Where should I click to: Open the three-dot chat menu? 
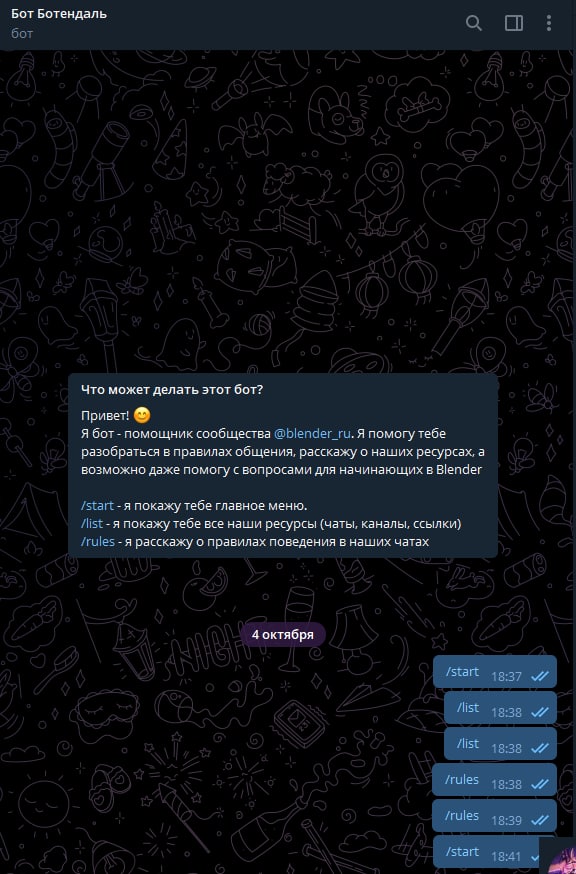[549, 23]
